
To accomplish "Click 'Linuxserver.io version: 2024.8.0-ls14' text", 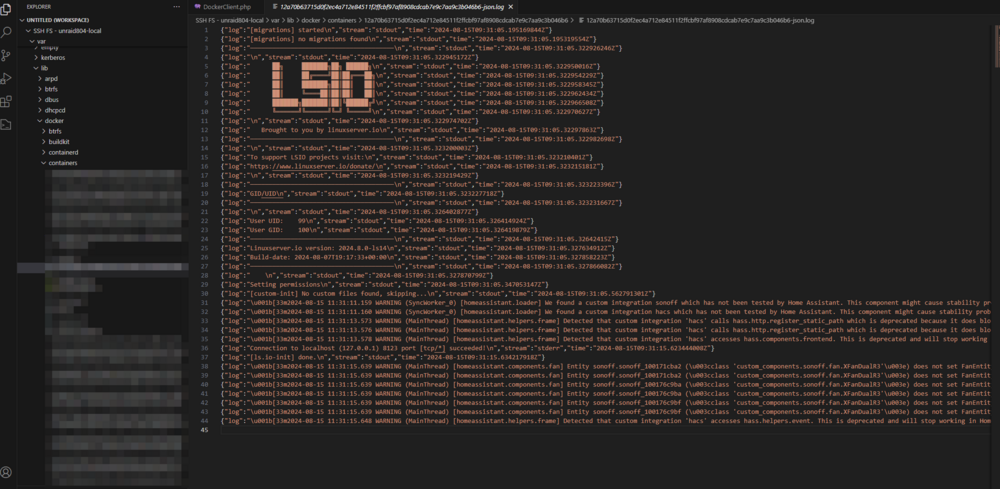I will pos(319,247).
